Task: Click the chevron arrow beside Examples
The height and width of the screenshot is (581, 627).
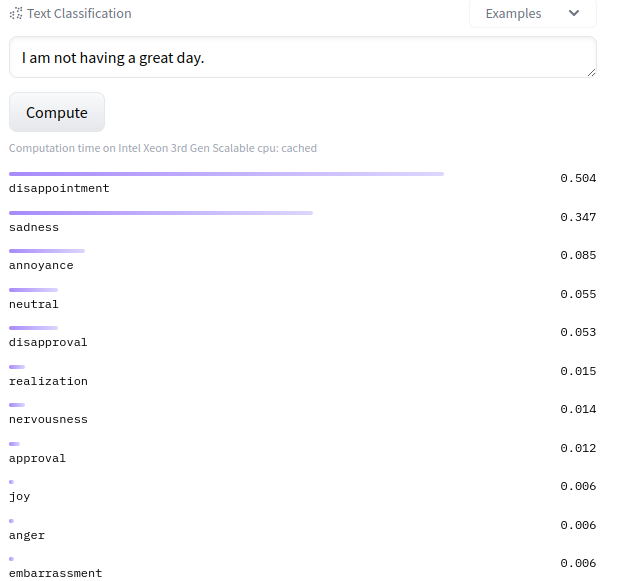Action: [x=573, y=14]
